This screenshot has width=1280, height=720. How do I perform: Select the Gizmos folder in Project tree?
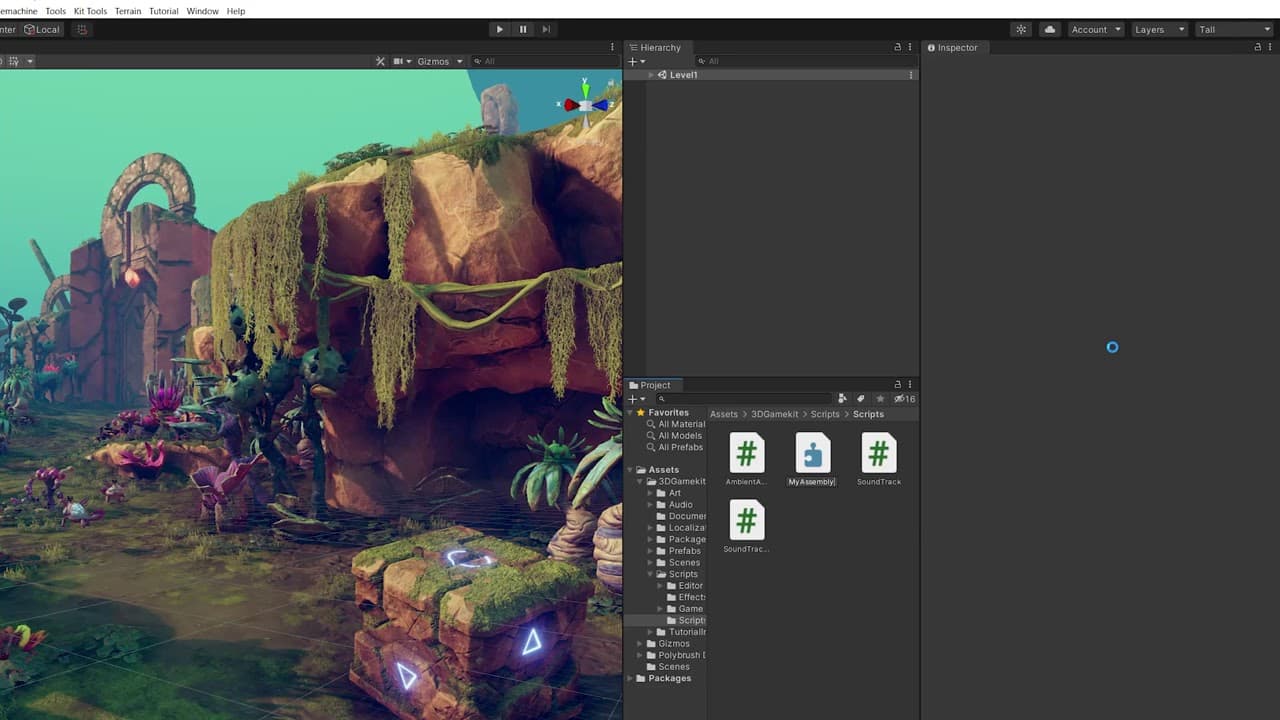click(667, 644)
